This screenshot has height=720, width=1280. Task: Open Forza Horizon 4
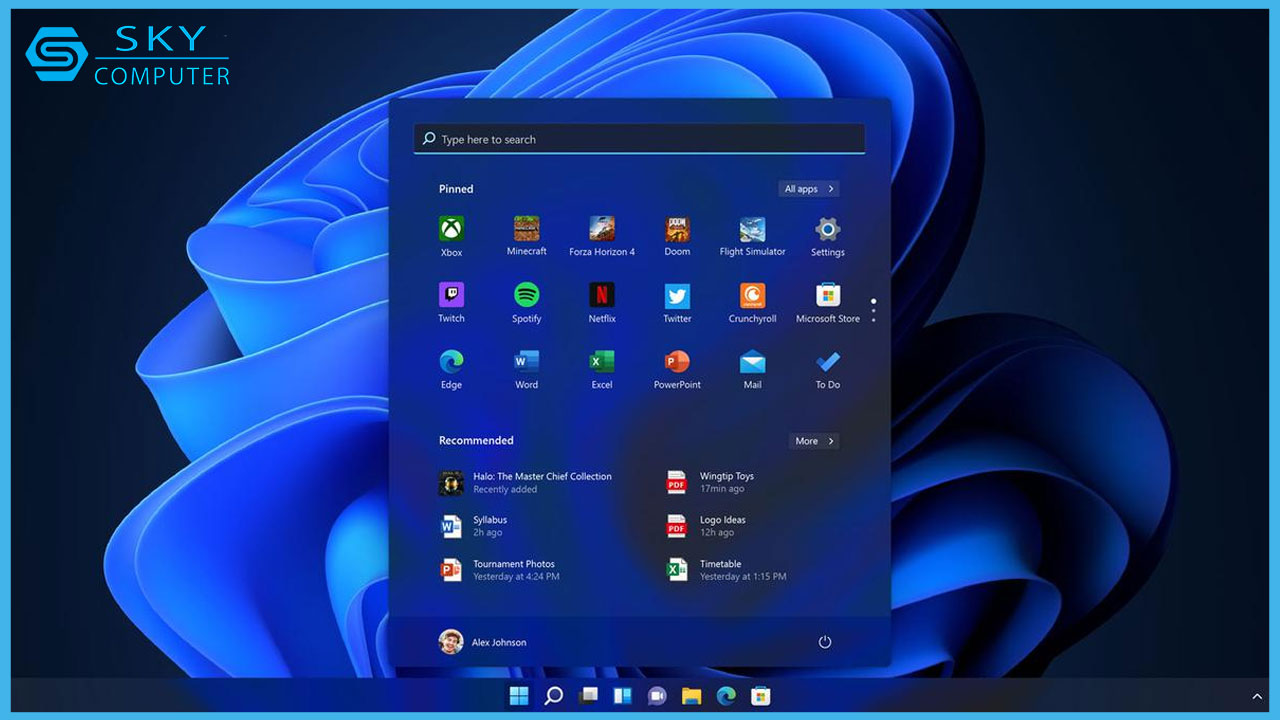coord(602,236)
